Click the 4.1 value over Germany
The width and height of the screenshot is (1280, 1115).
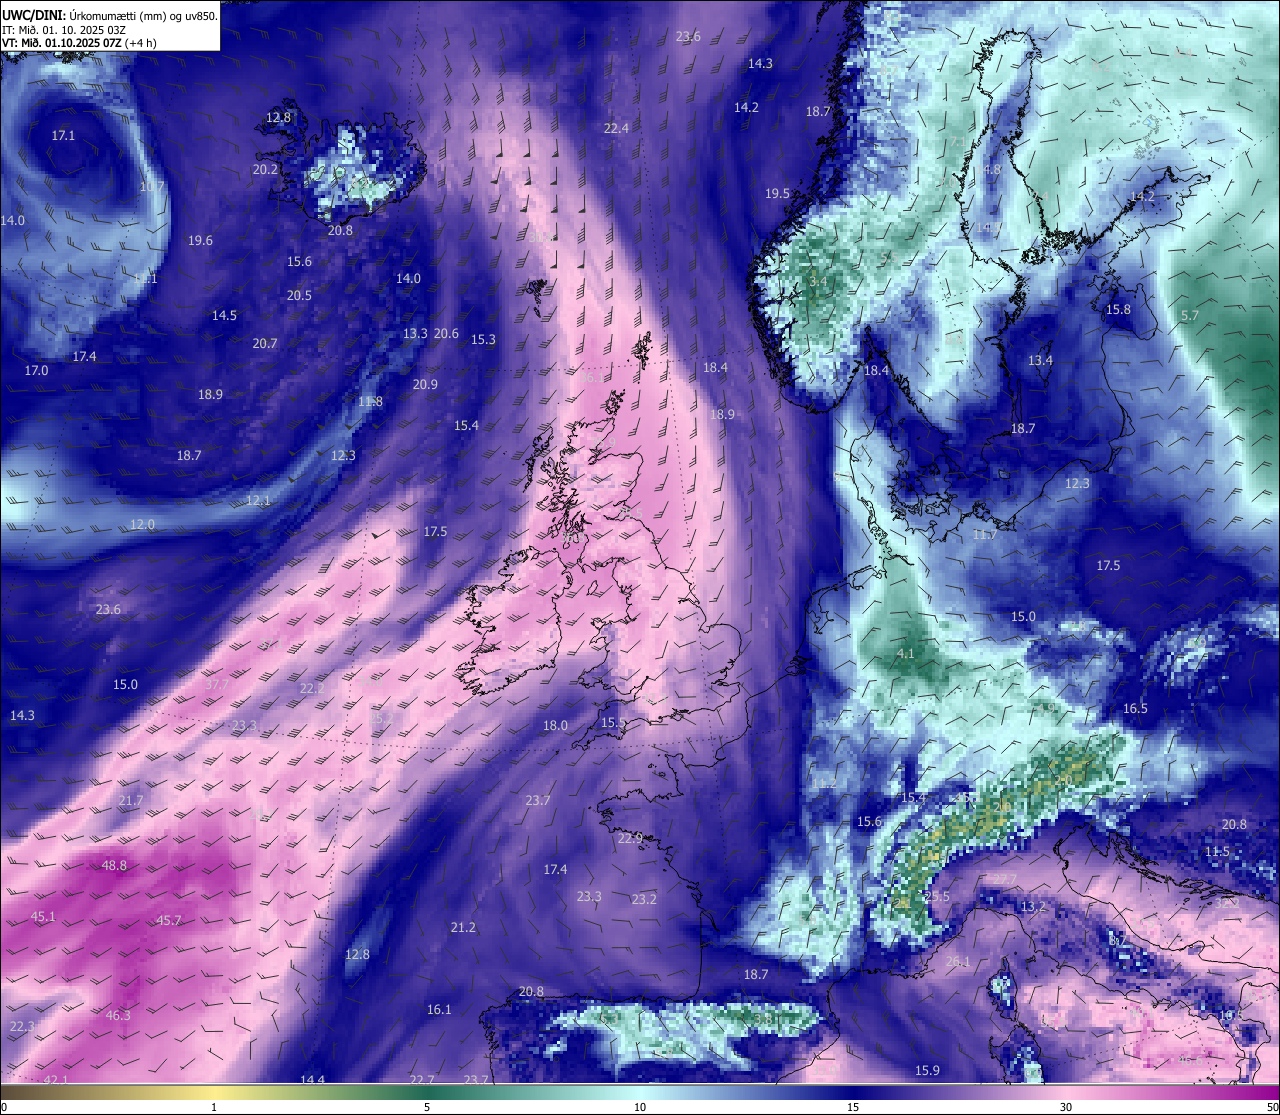(x=905, y=653)
